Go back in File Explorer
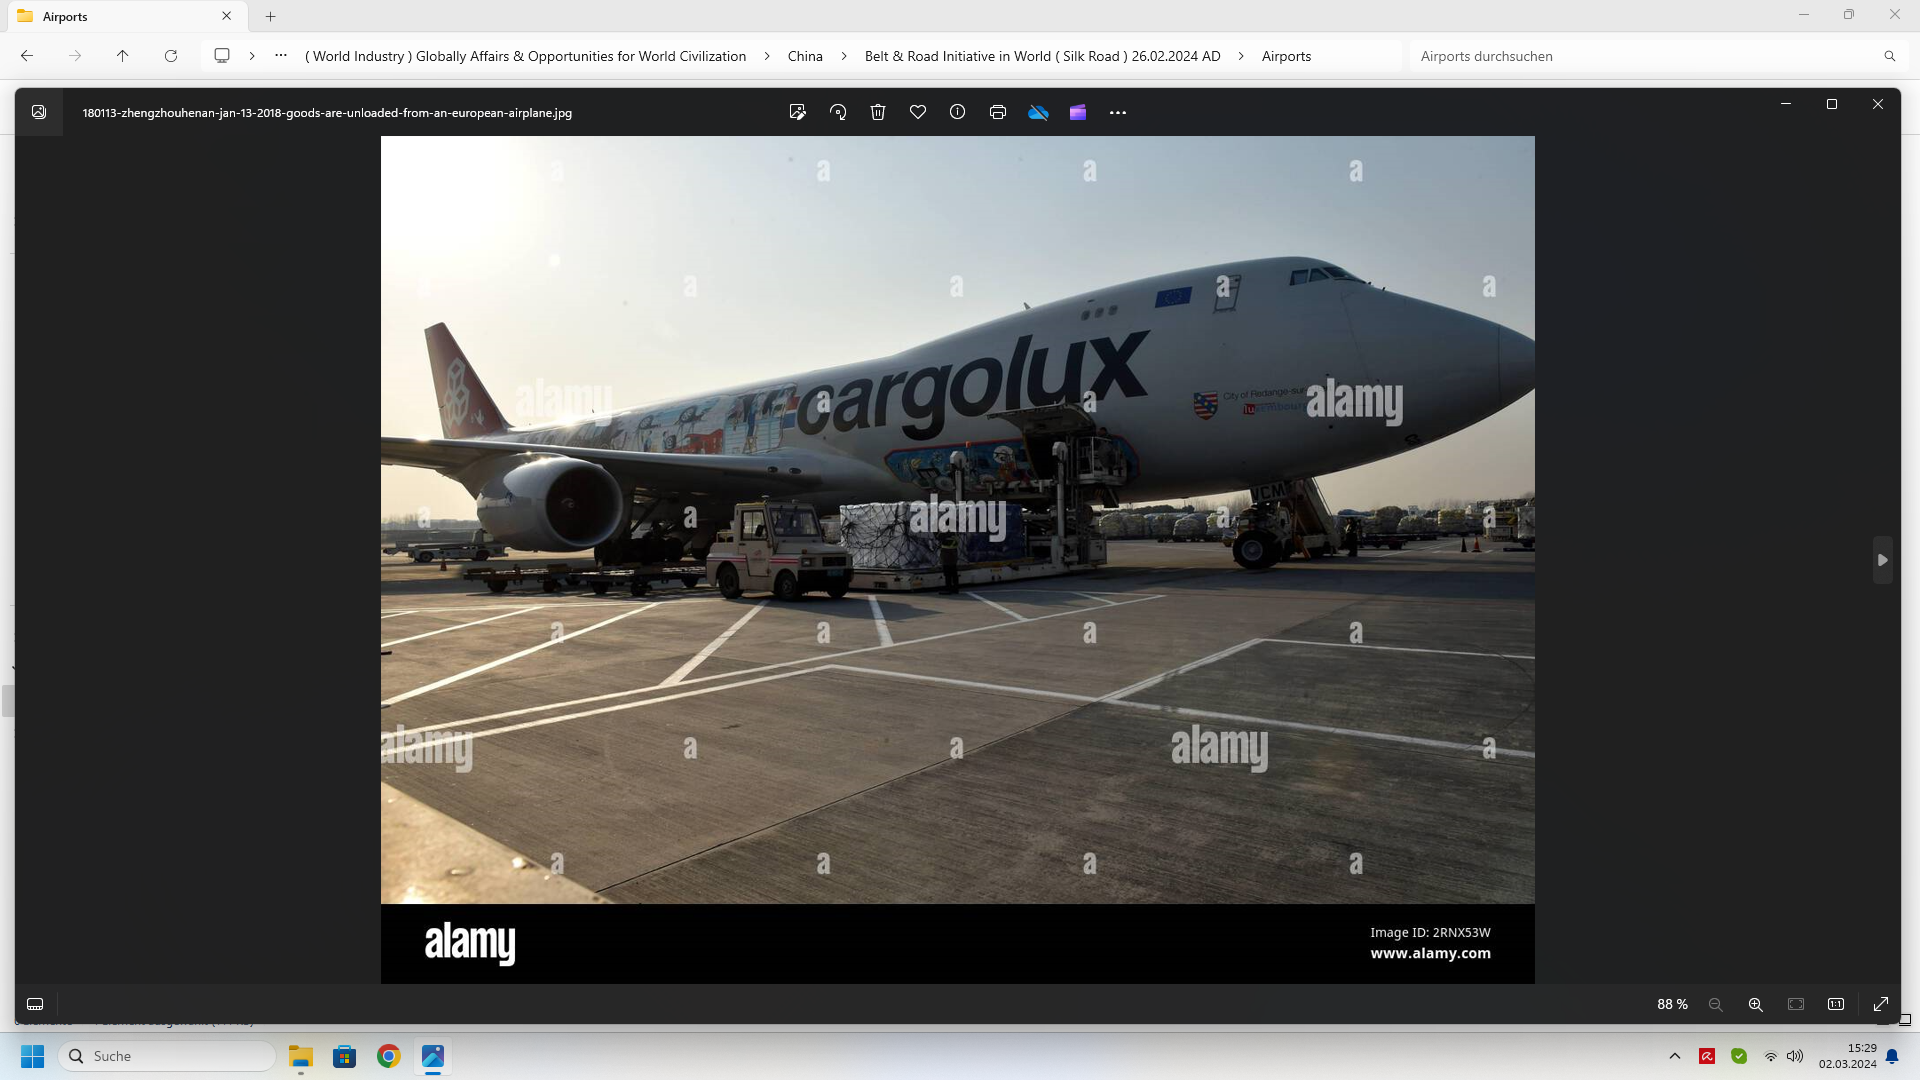 (27, 56)
